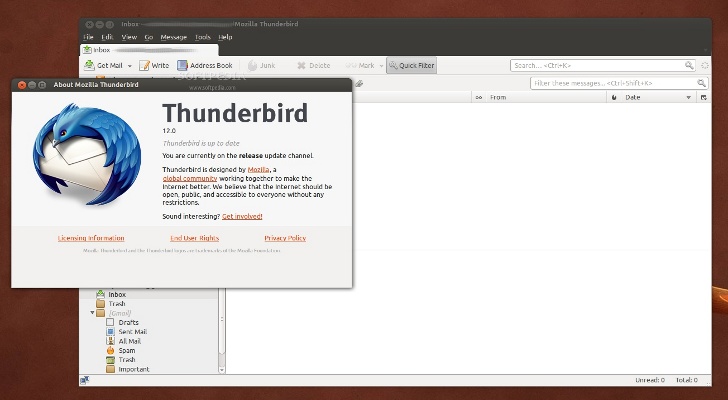This screenshot has width=728, height=400.
Task: Toggle the Quick Filter button
Action: 411,65
